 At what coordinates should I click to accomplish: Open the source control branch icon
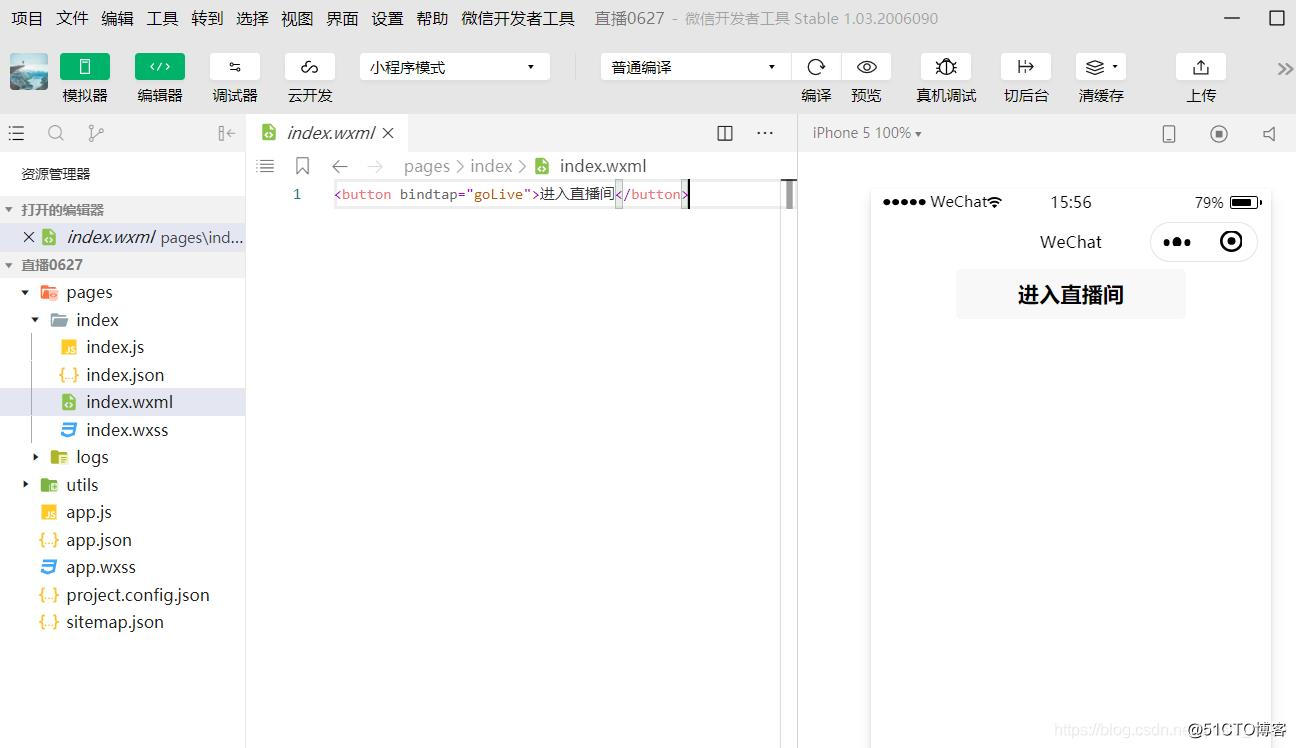95,133
